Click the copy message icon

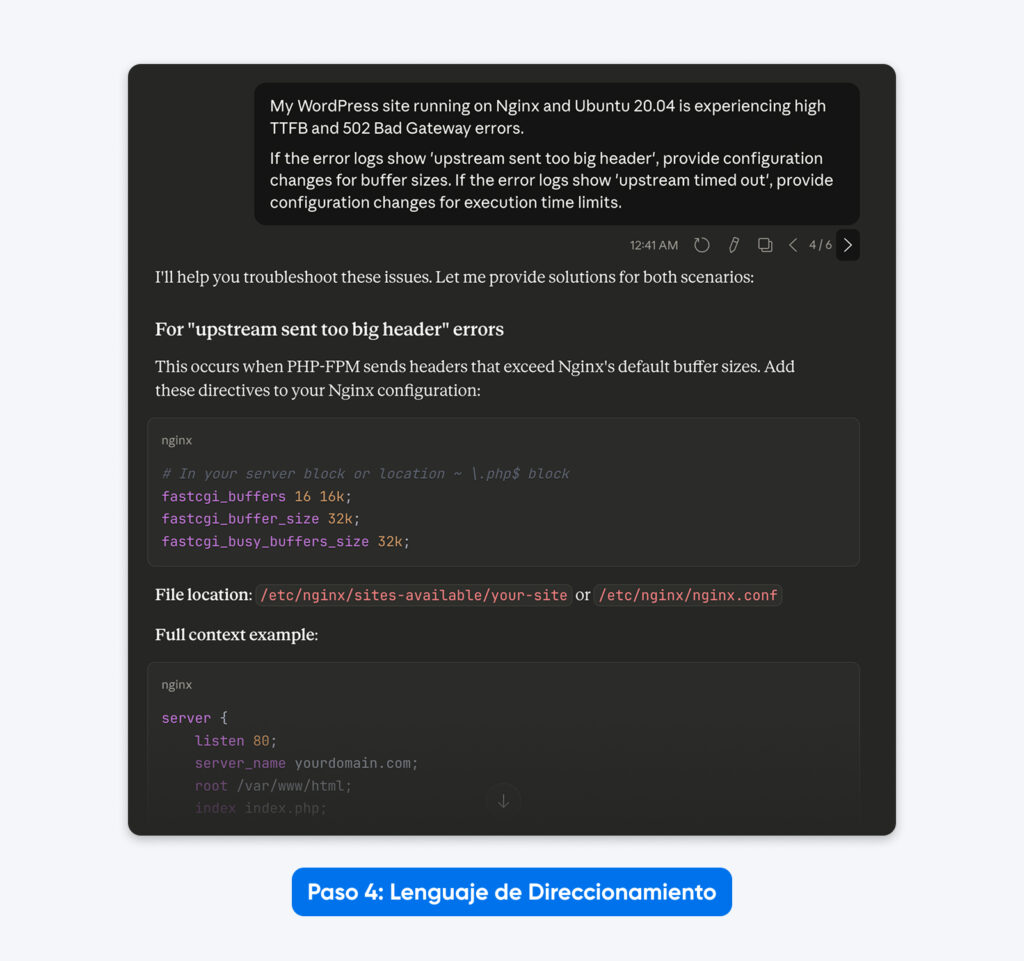pos(765,245)
